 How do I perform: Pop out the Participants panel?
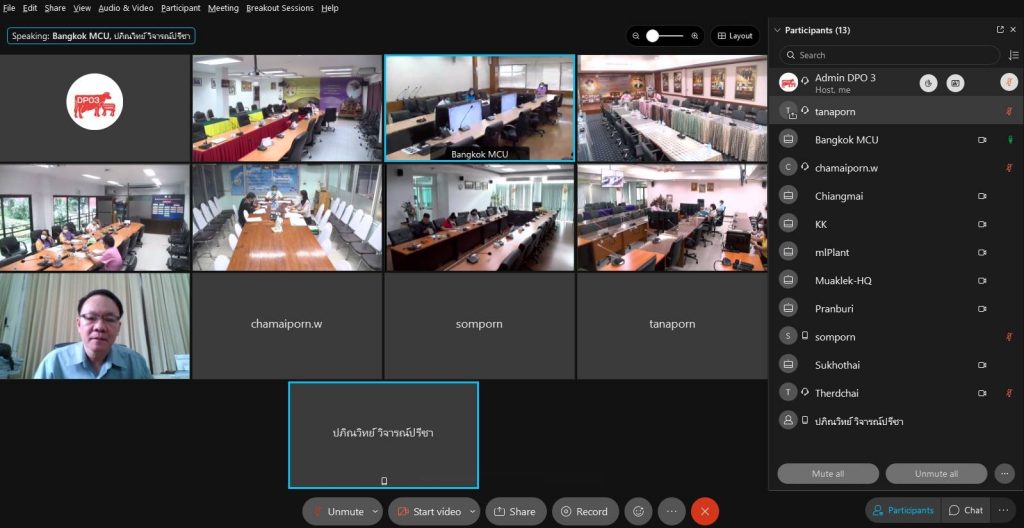click(x=1000, y=30)
